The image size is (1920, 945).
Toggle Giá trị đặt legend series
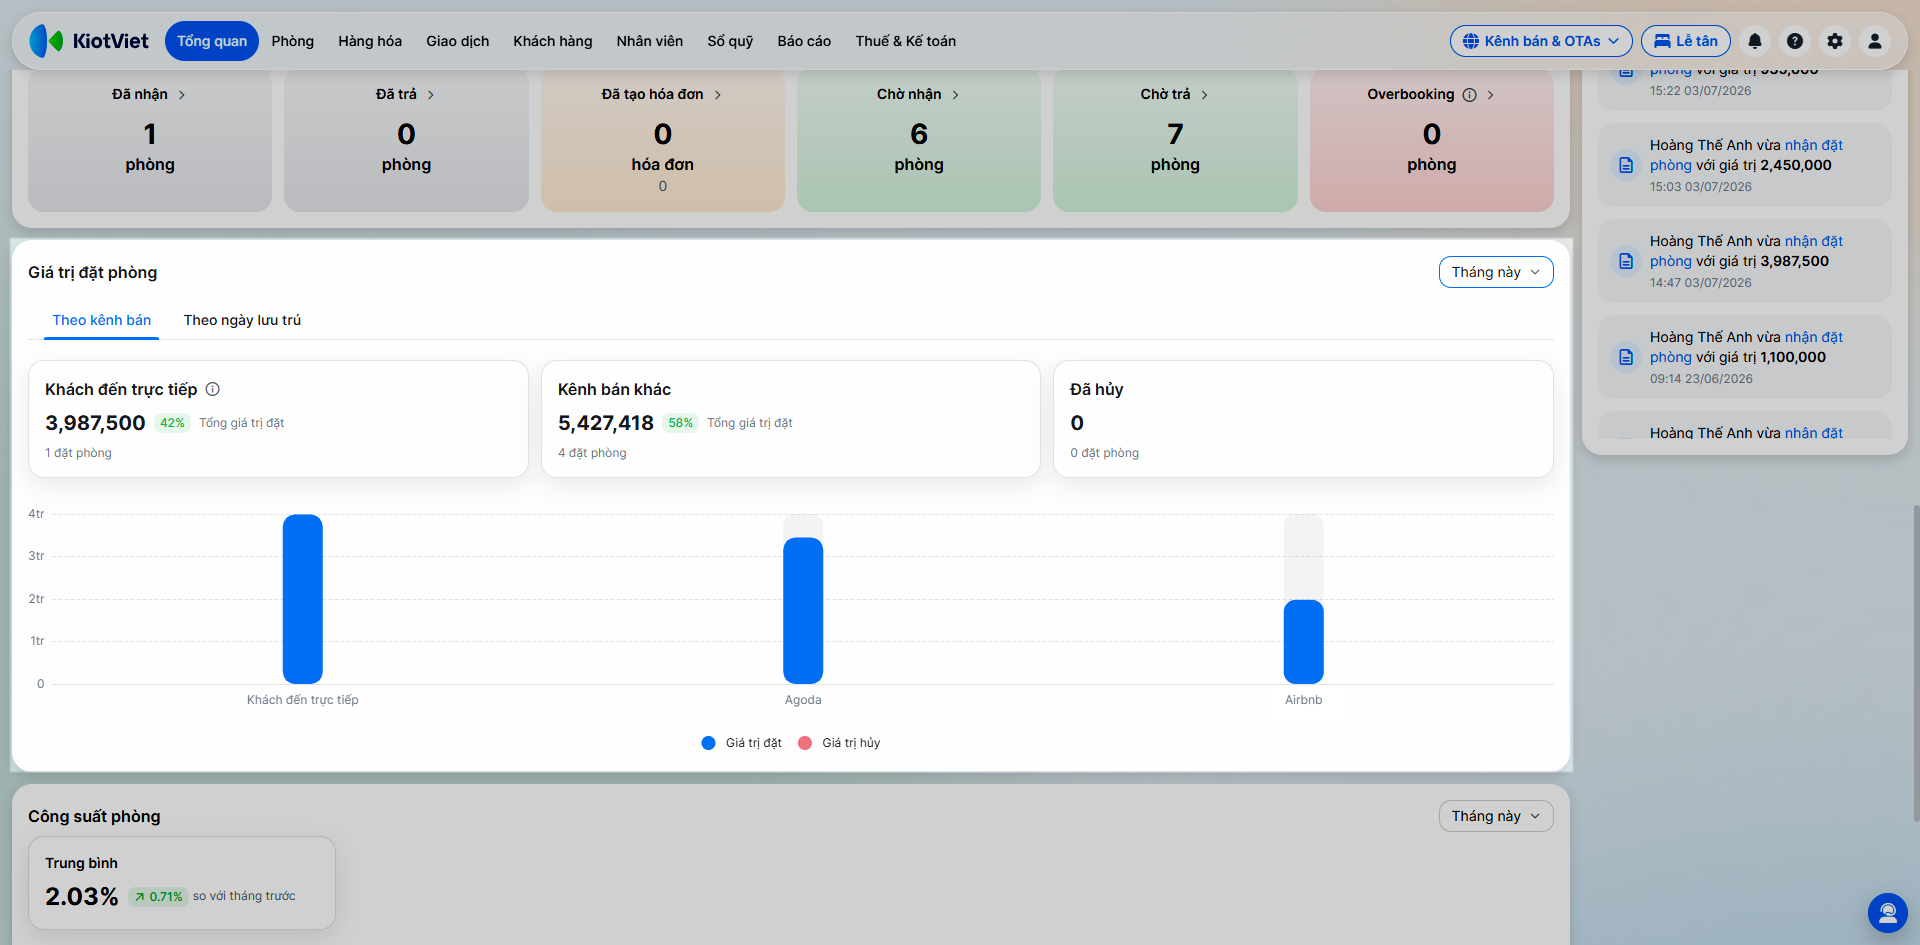click(742, 743)
